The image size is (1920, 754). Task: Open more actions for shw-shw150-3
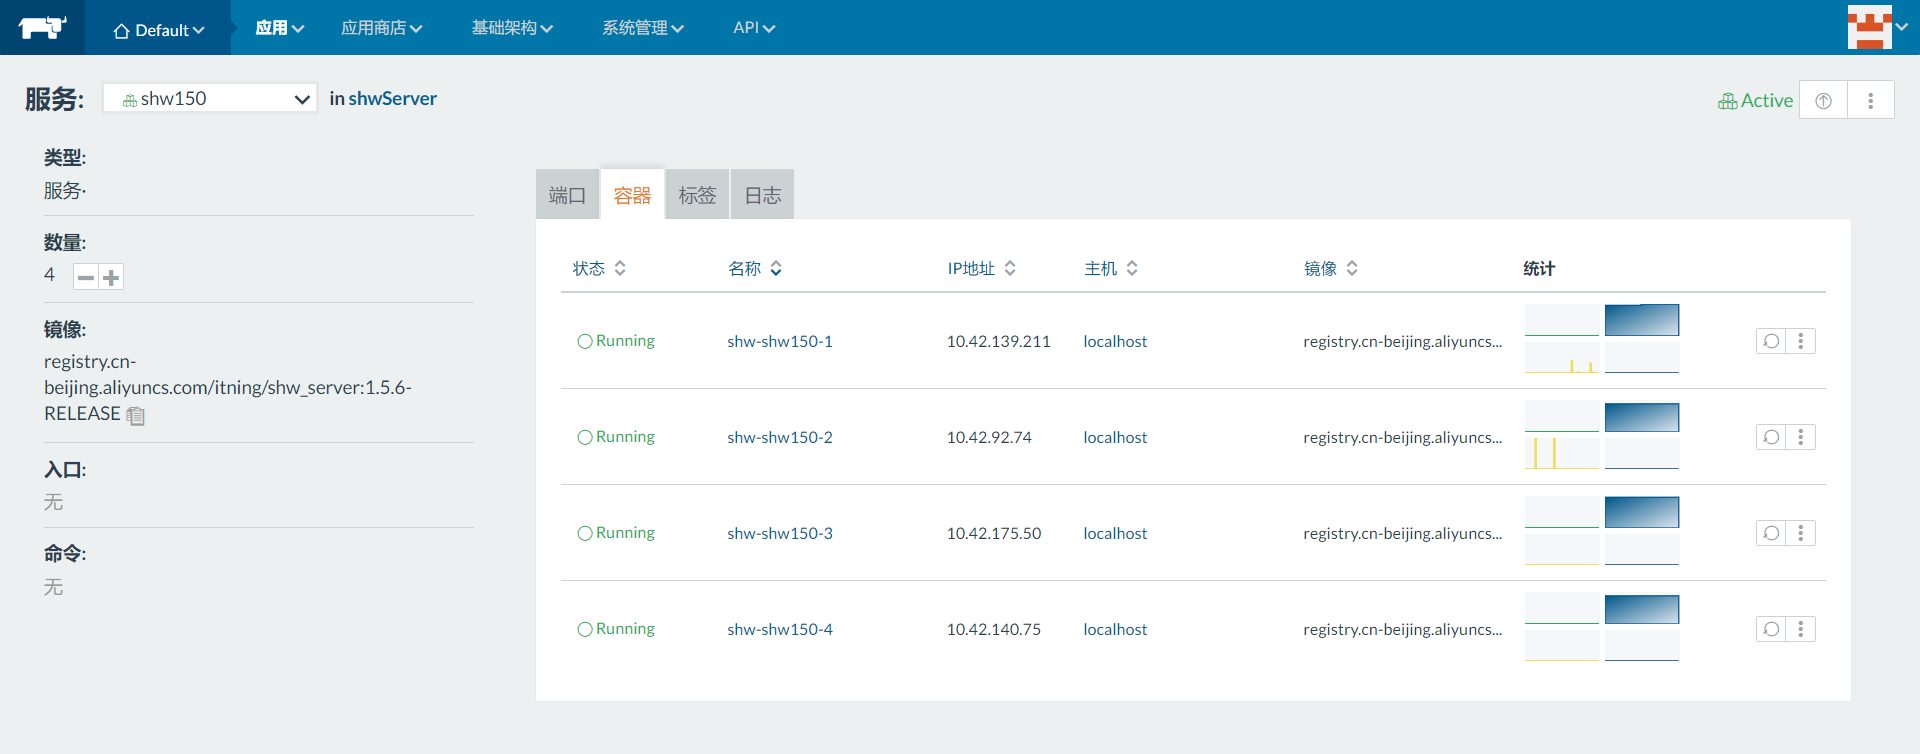point(1801,533)
